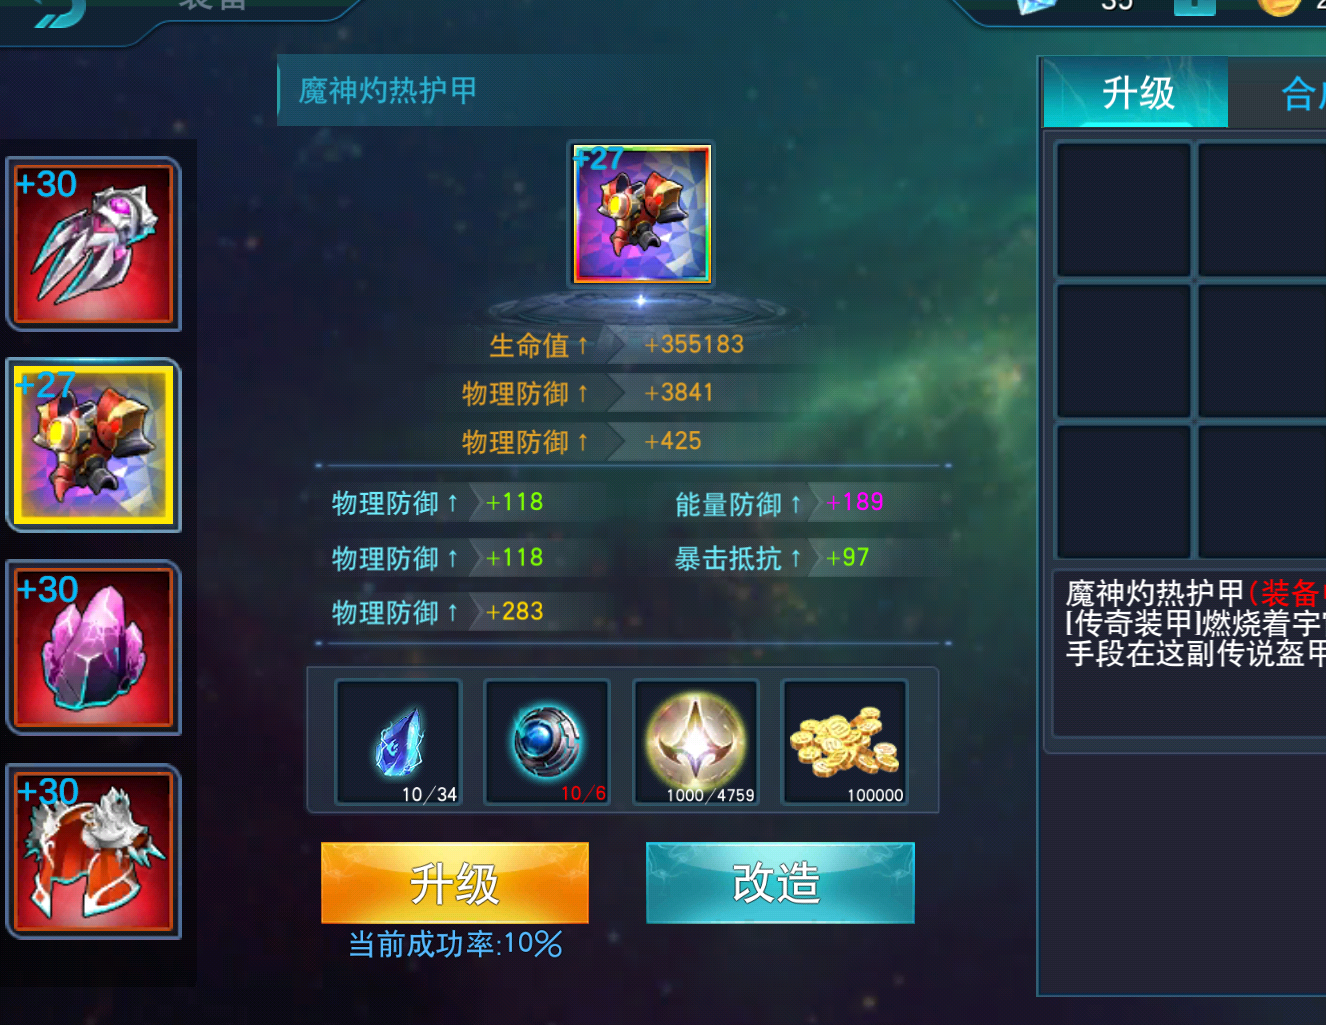
Task: Click the teal 改造 remodel button
Action: 780,883
